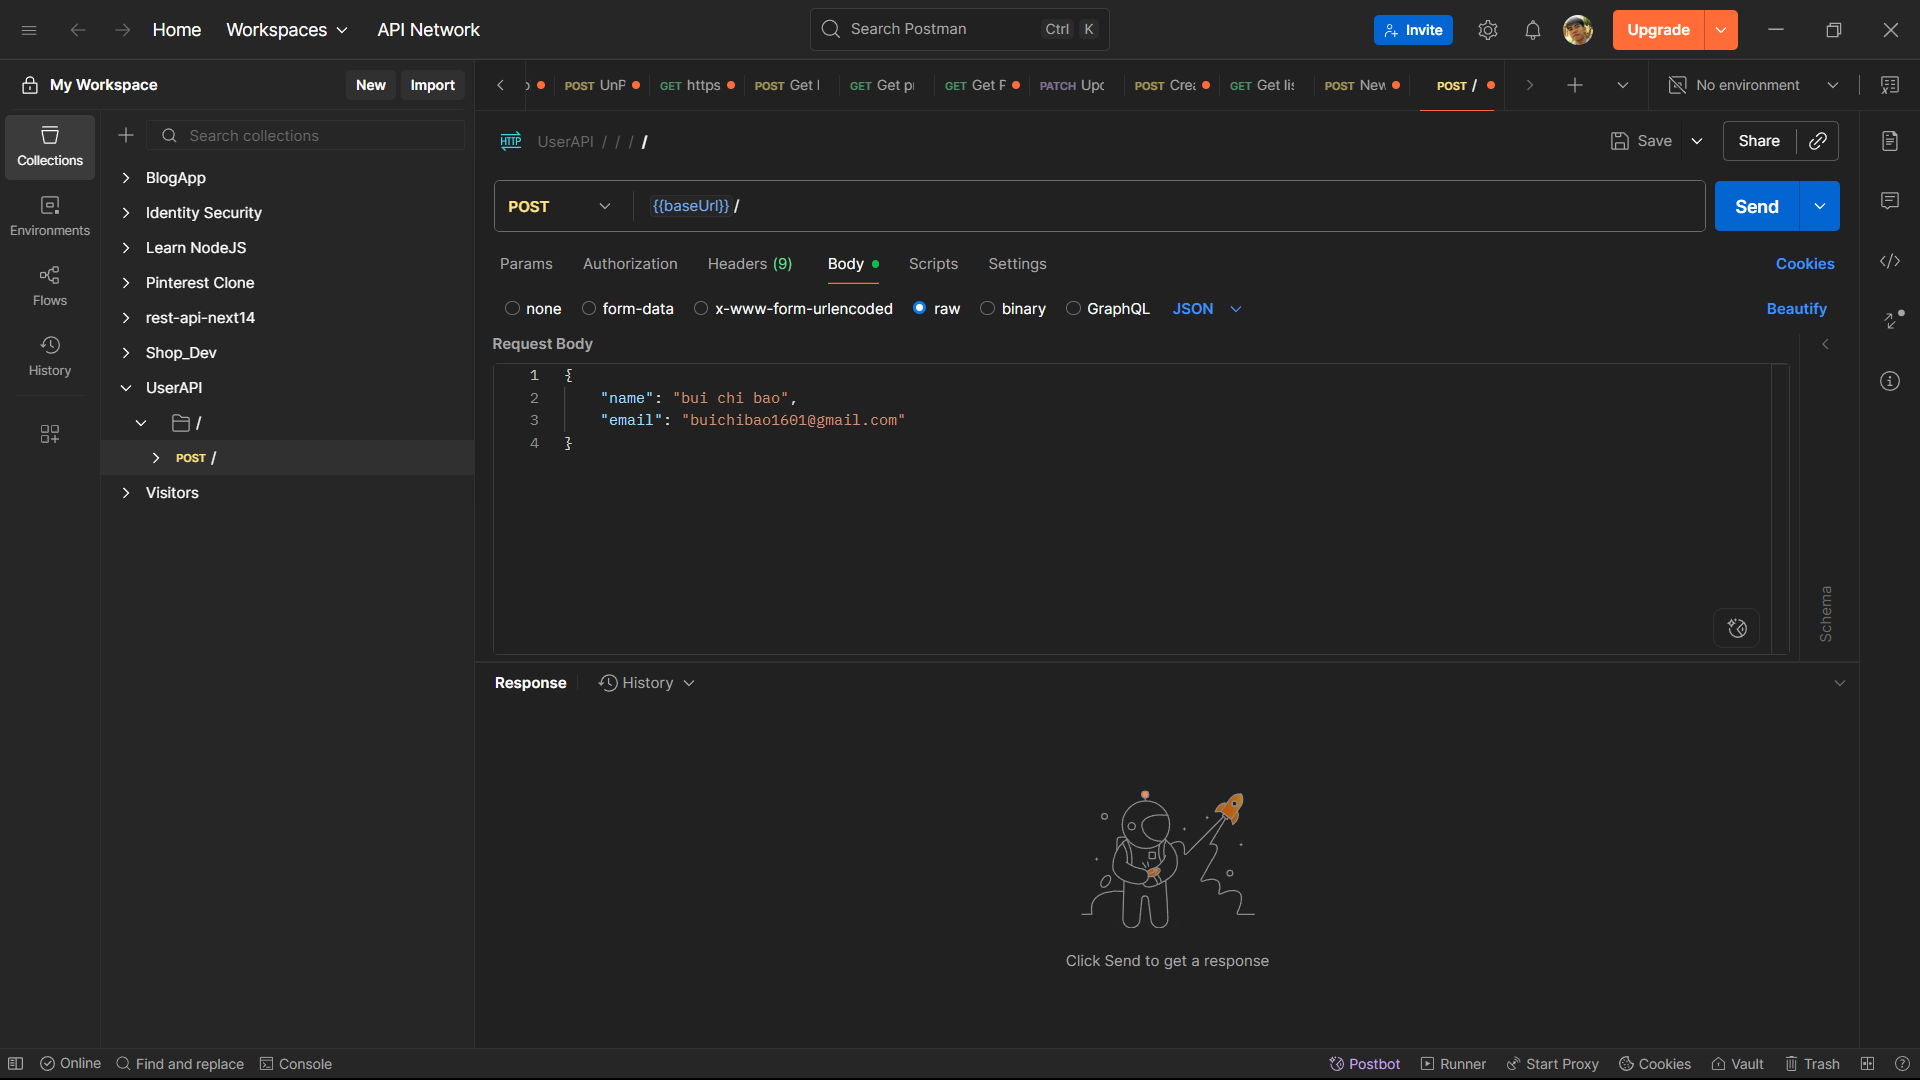Open the notifications bell icon
The height and width of the screenshot is (1080, 1920).
1533,30
